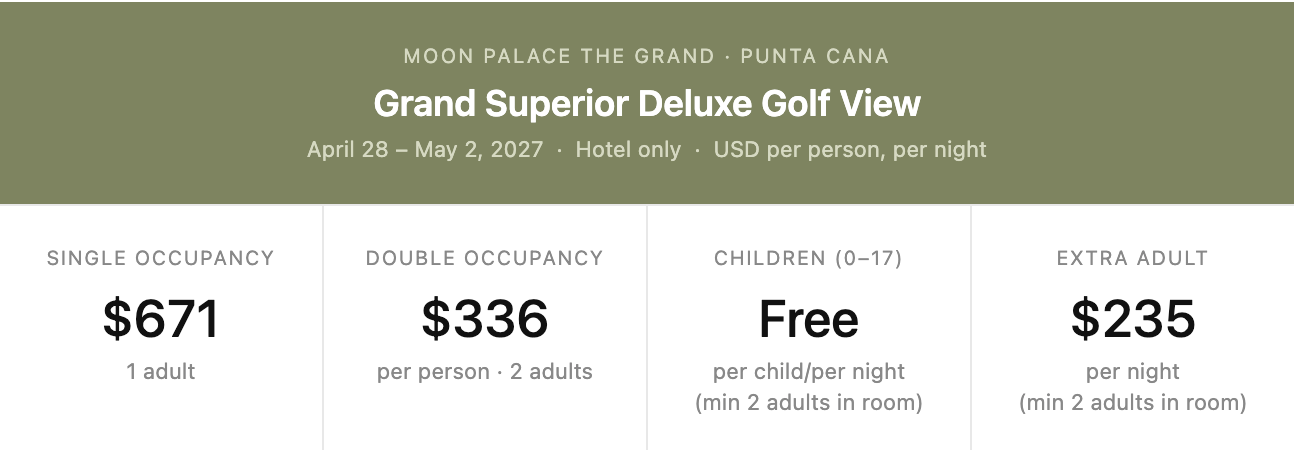Click per night caption under $235
Screen dimensions: 1294x450
1133,372
